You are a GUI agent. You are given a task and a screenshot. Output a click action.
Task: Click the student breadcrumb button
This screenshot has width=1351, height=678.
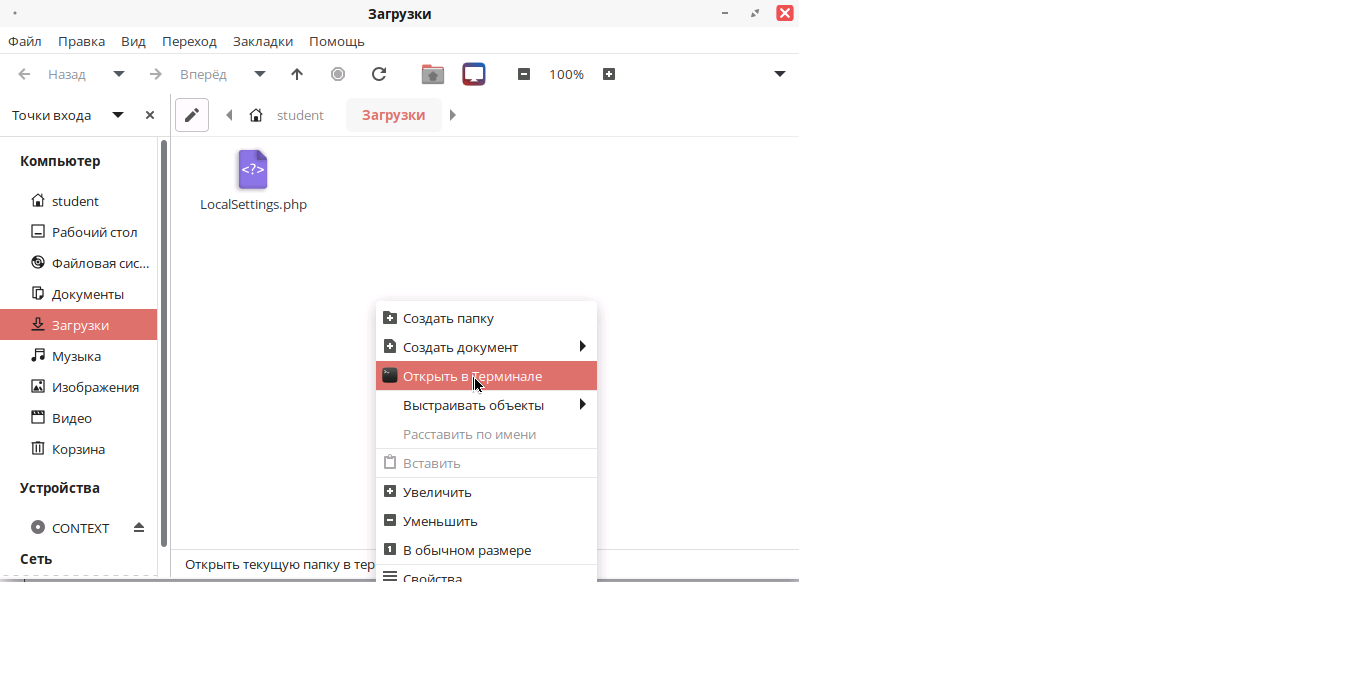coord(300,115)
